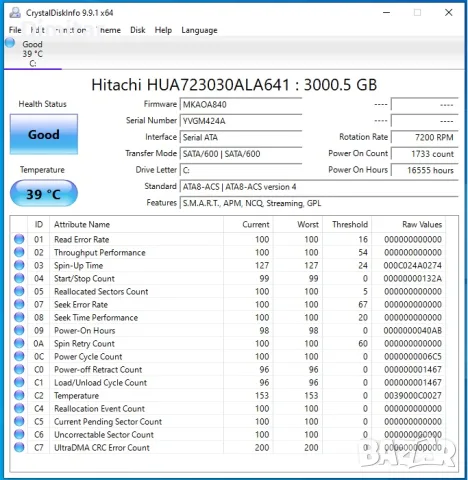The image size is (468, 480).
Task: Click the Interface field Serial ATA
Action: 241,137
